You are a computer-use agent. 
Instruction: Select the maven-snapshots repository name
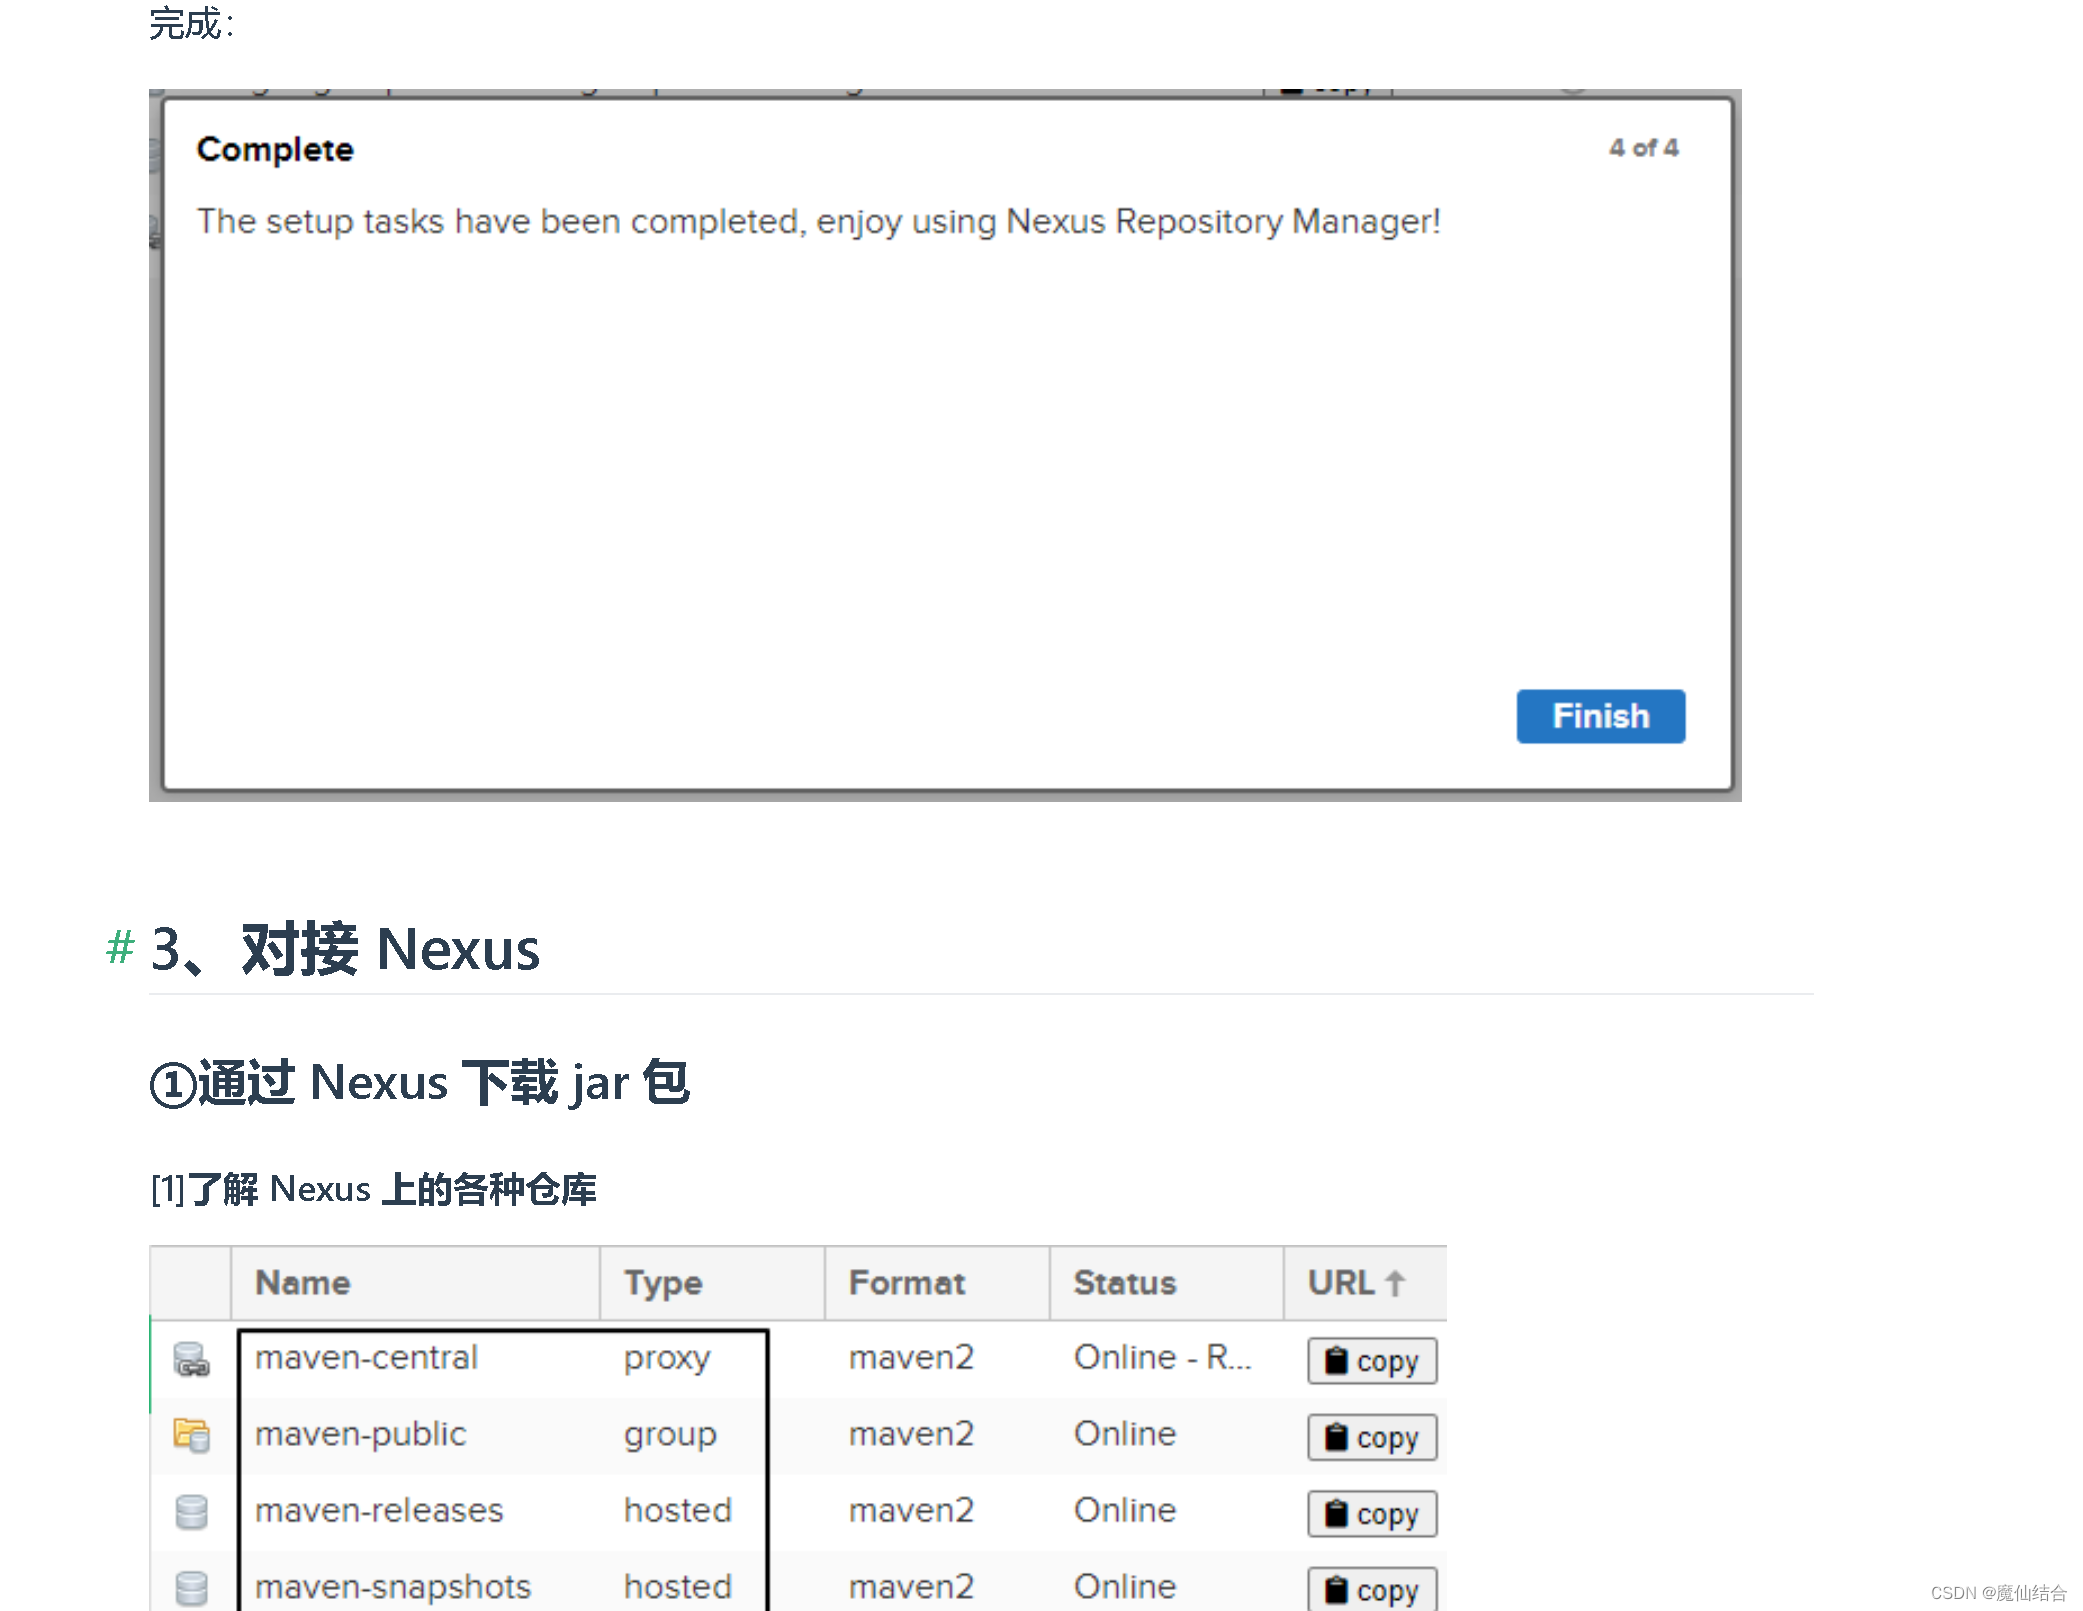tap(393, 1587)
